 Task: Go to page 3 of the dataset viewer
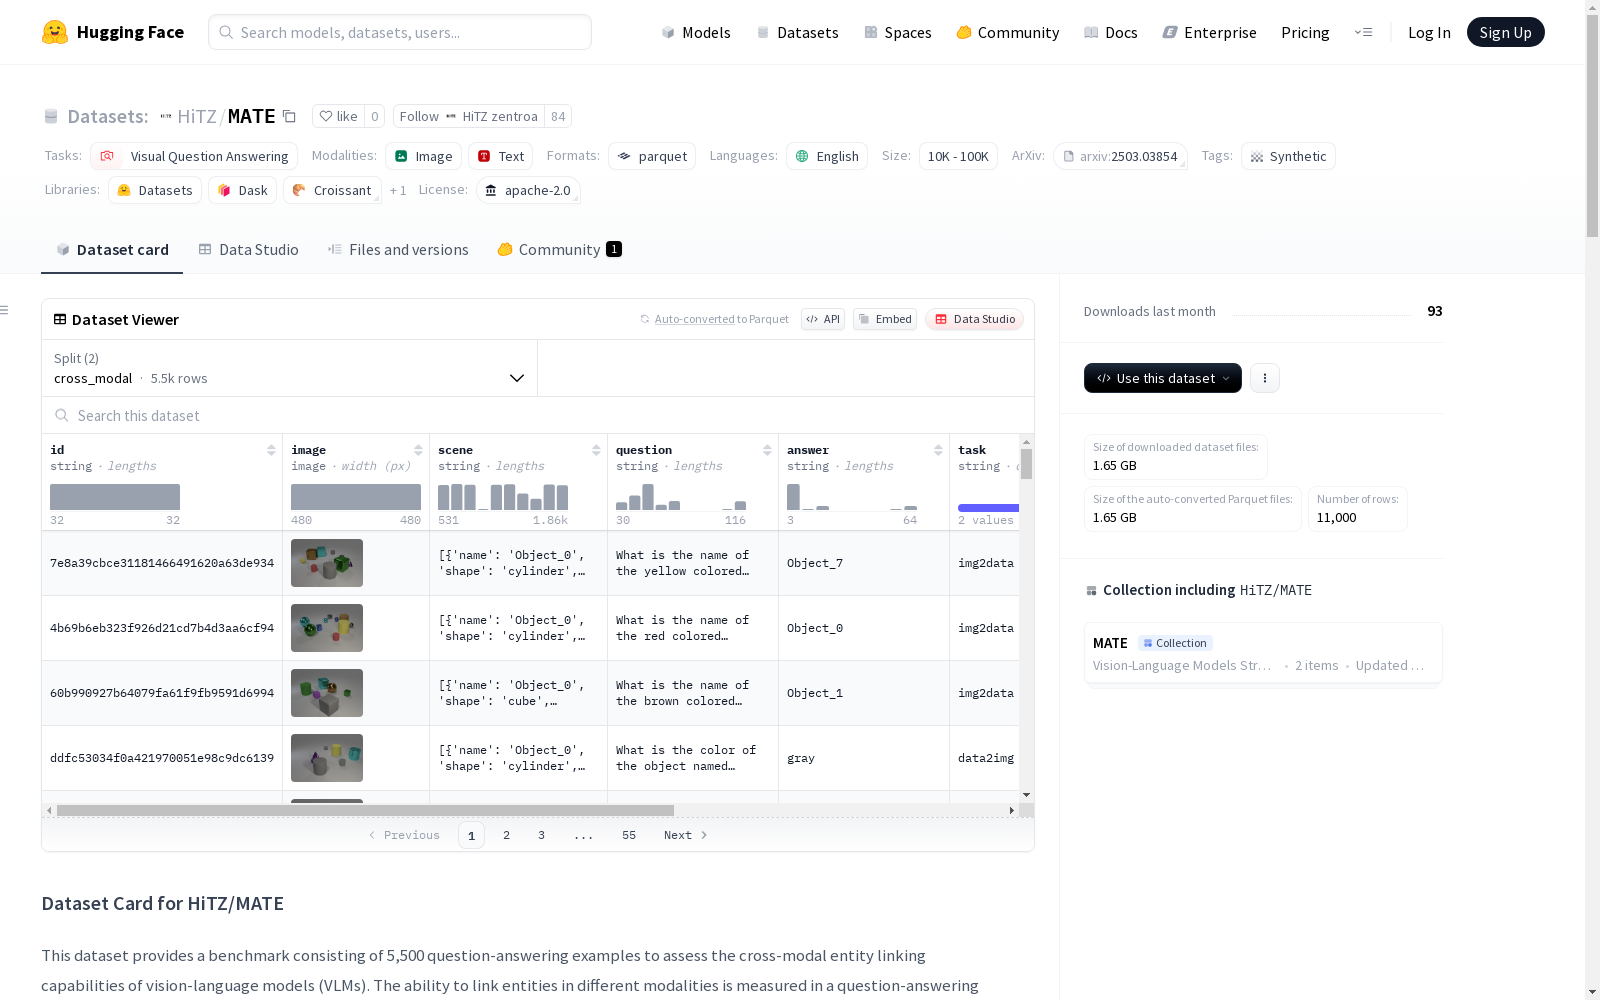542,835
